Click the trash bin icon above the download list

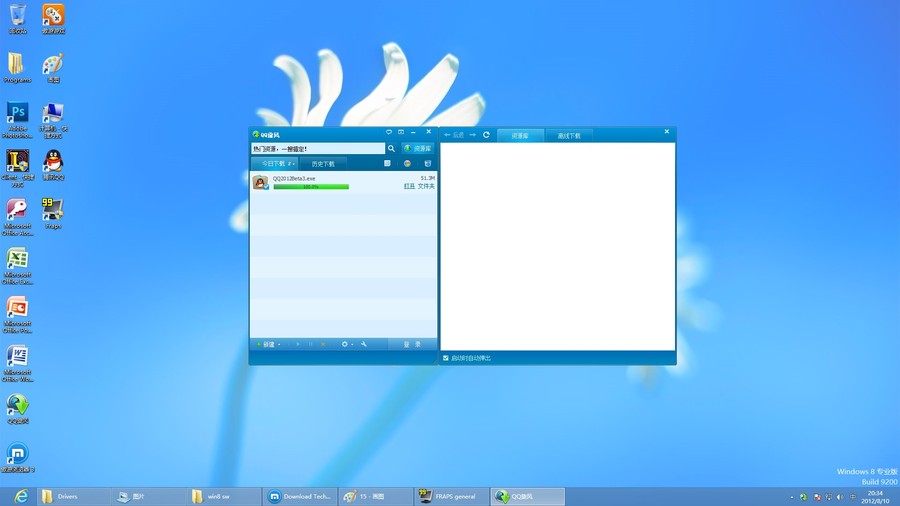(428, 163)
